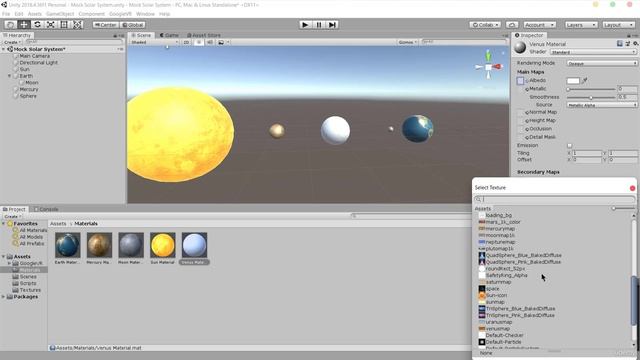Select the Rect transform tool

pos(64,24)
